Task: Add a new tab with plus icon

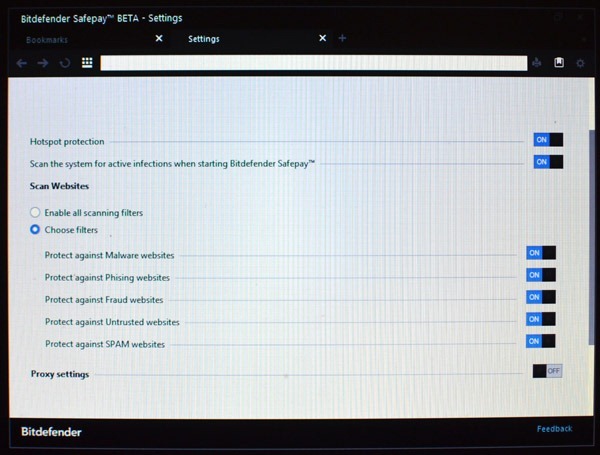Action: tap(342, 38)
